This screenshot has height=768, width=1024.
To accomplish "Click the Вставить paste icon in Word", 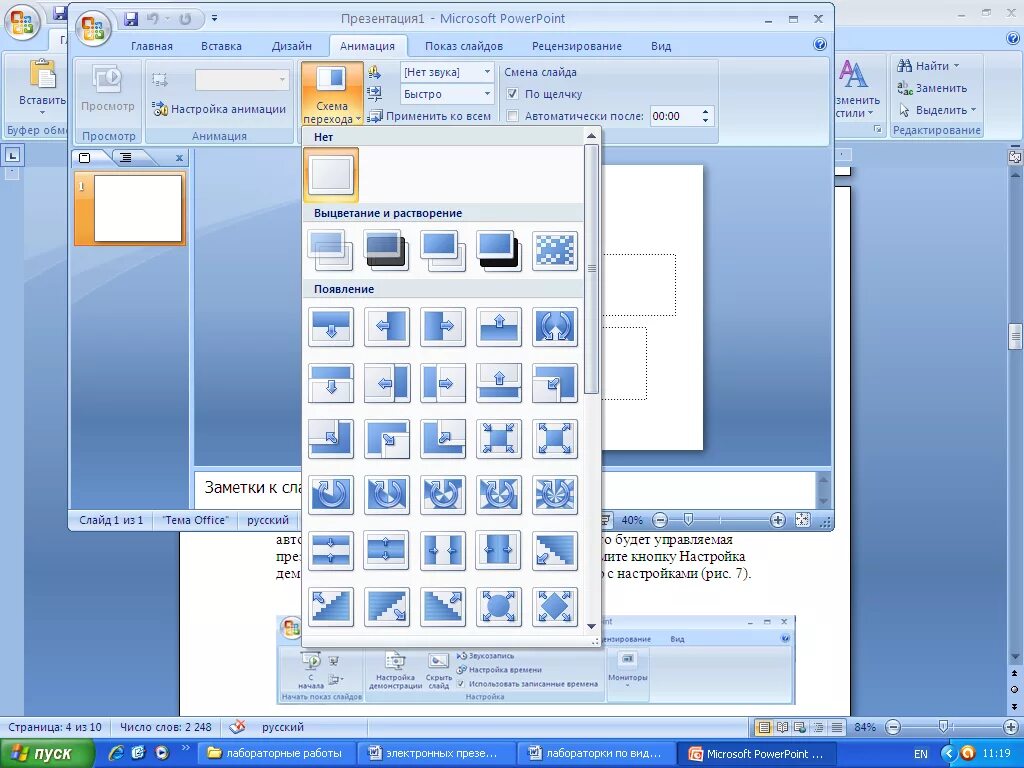I will [x=42, y=75].
